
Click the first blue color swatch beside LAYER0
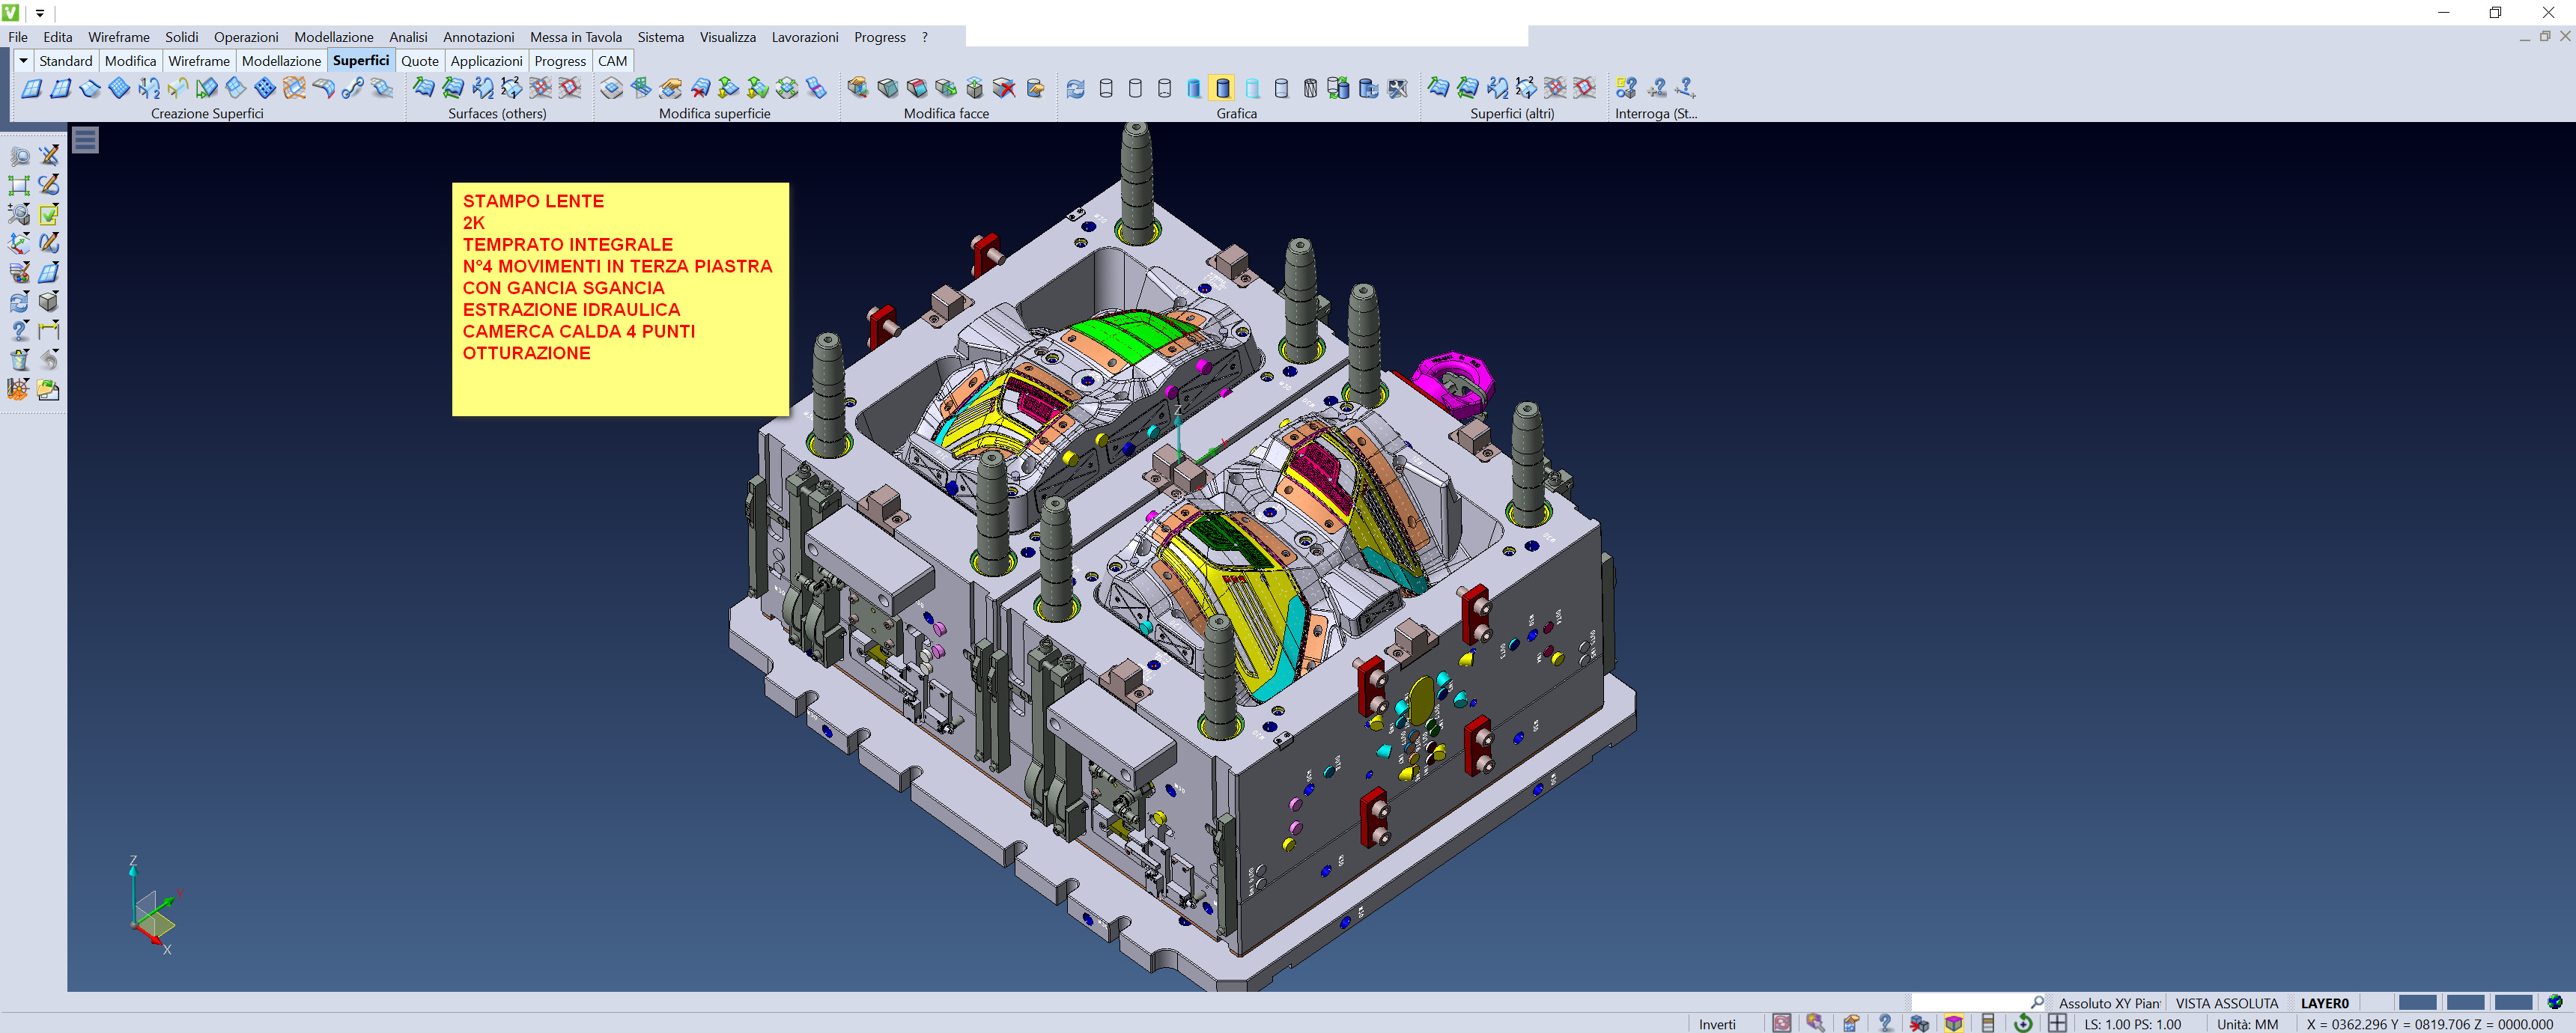(x=2417, y=1003)
